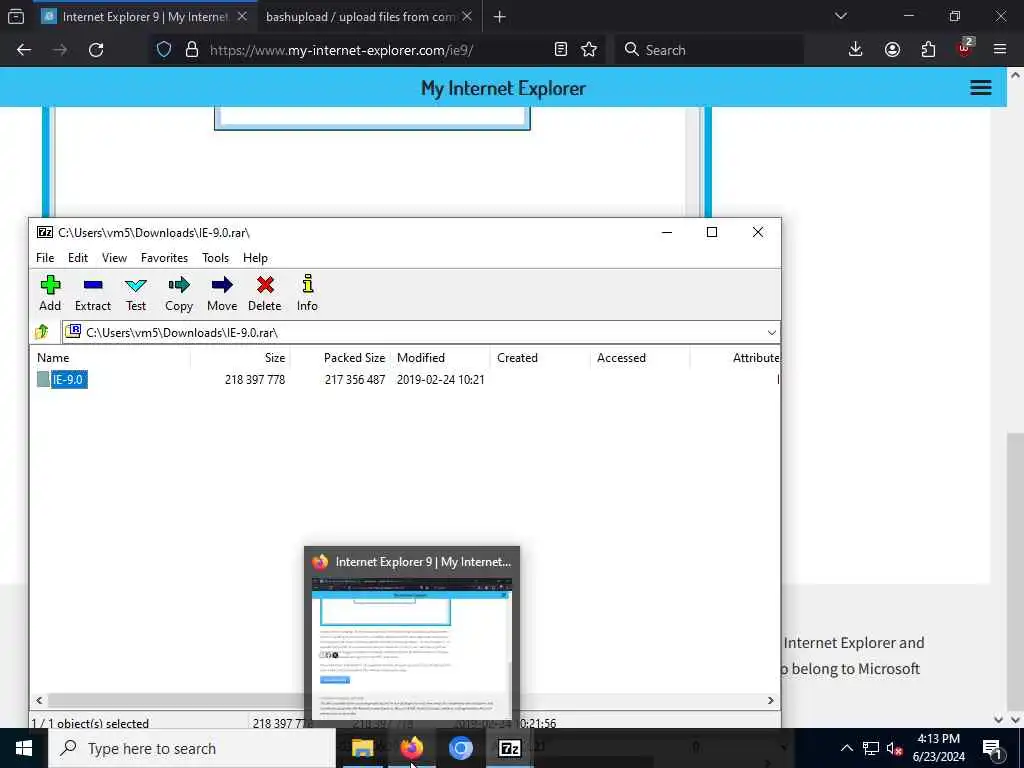Open the Help menu
The width and height of the screenshot is (1024, 768).
[x=255, y=258]
